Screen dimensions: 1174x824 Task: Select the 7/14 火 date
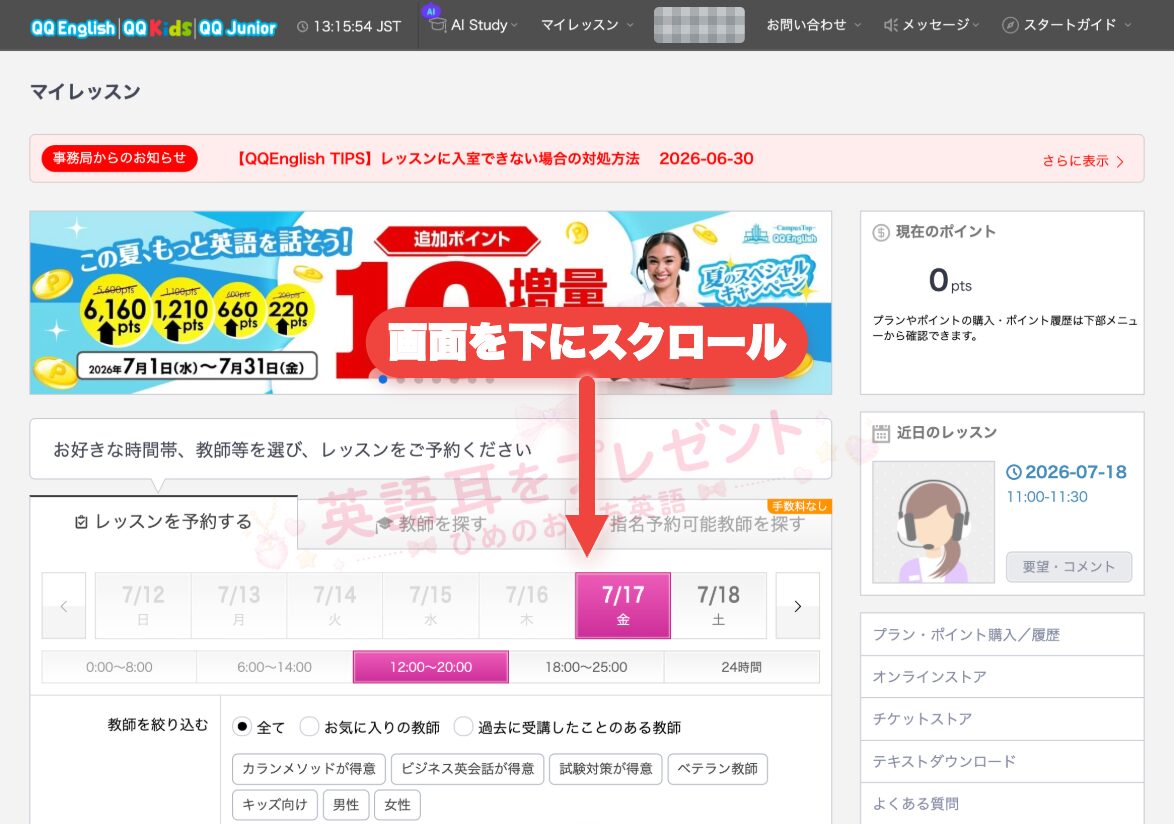click(x=335, y=605)
